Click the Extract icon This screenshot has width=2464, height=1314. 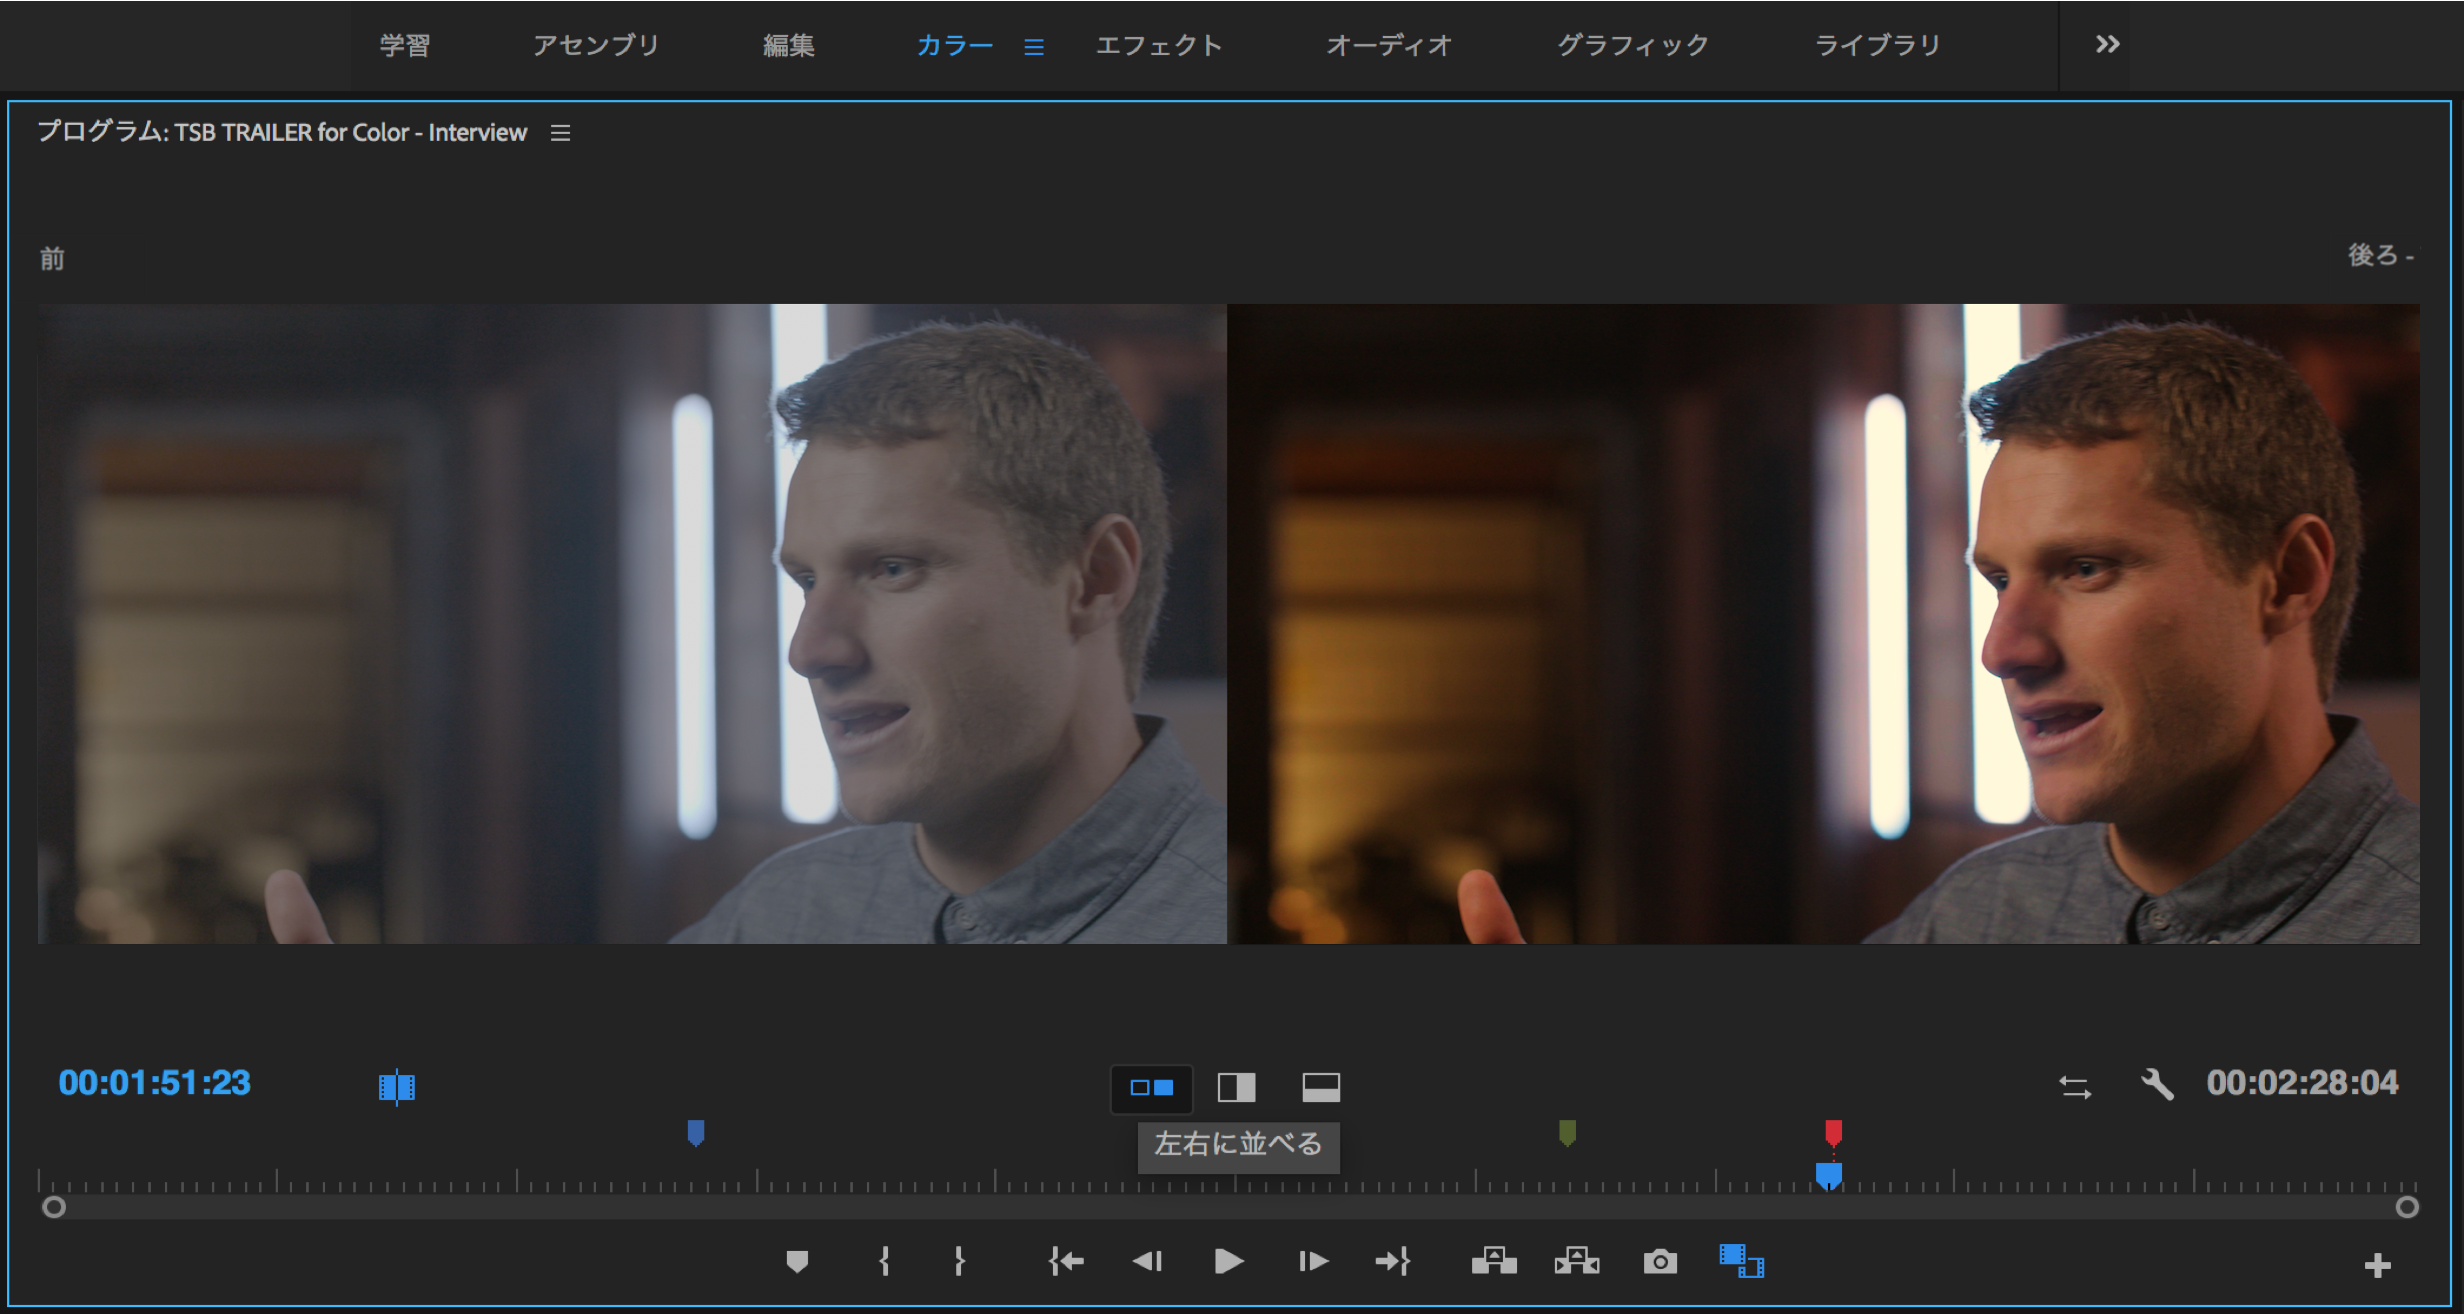1577,1262
